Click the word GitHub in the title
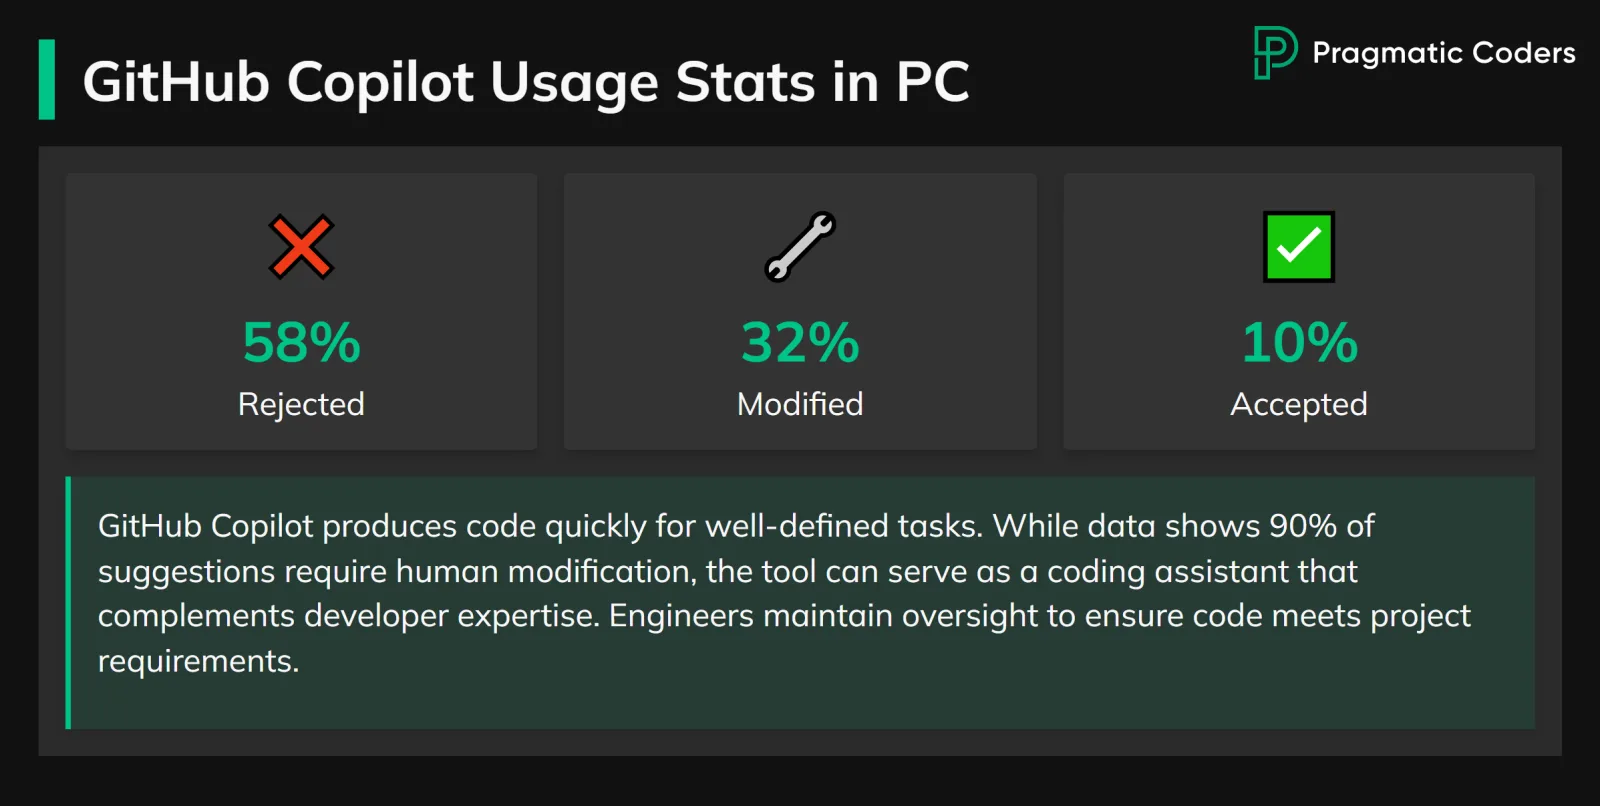Screen dimensions: 1600x806 (x=176, y=82)
